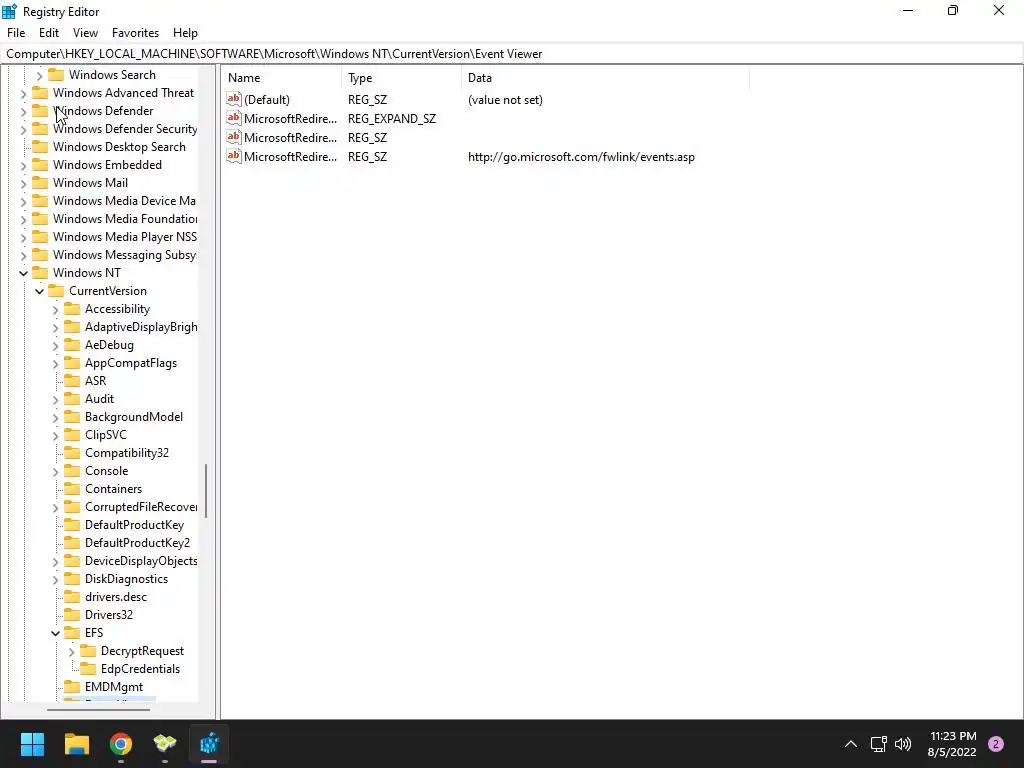1024x768 pixels.
Task: Click the EMDMgmt folder icon
Action: point(72,687)
